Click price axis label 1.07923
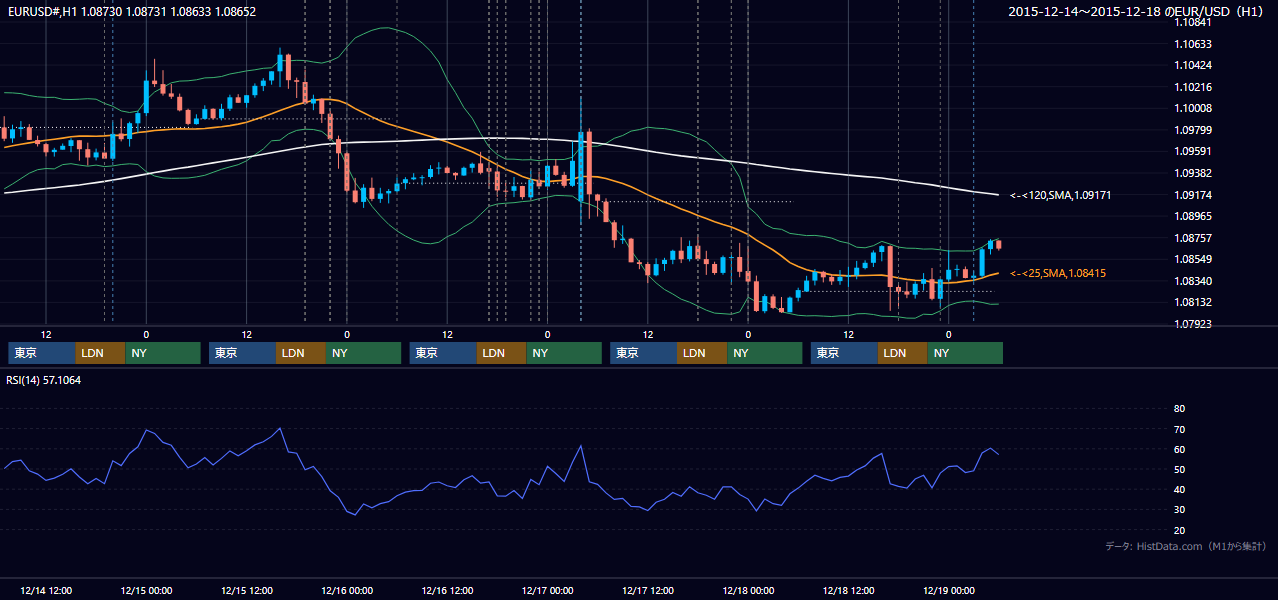This screenshot has width=1278, height=600. 1193,324
